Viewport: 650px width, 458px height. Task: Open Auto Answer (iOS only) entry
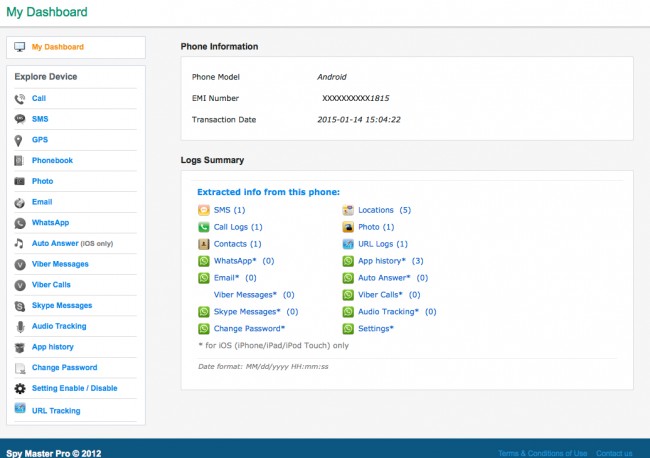(72, 243)
